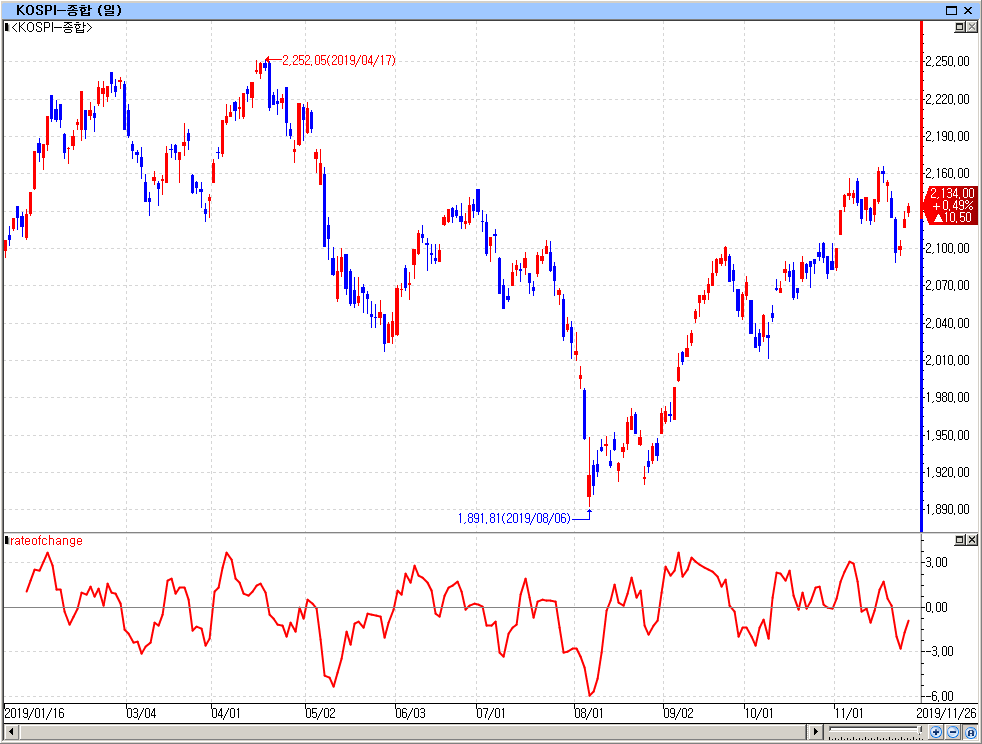This screenshot has height=744, width=982.
Task: Click the 1,890.00 price axis label
Action: tap(948, 509)
